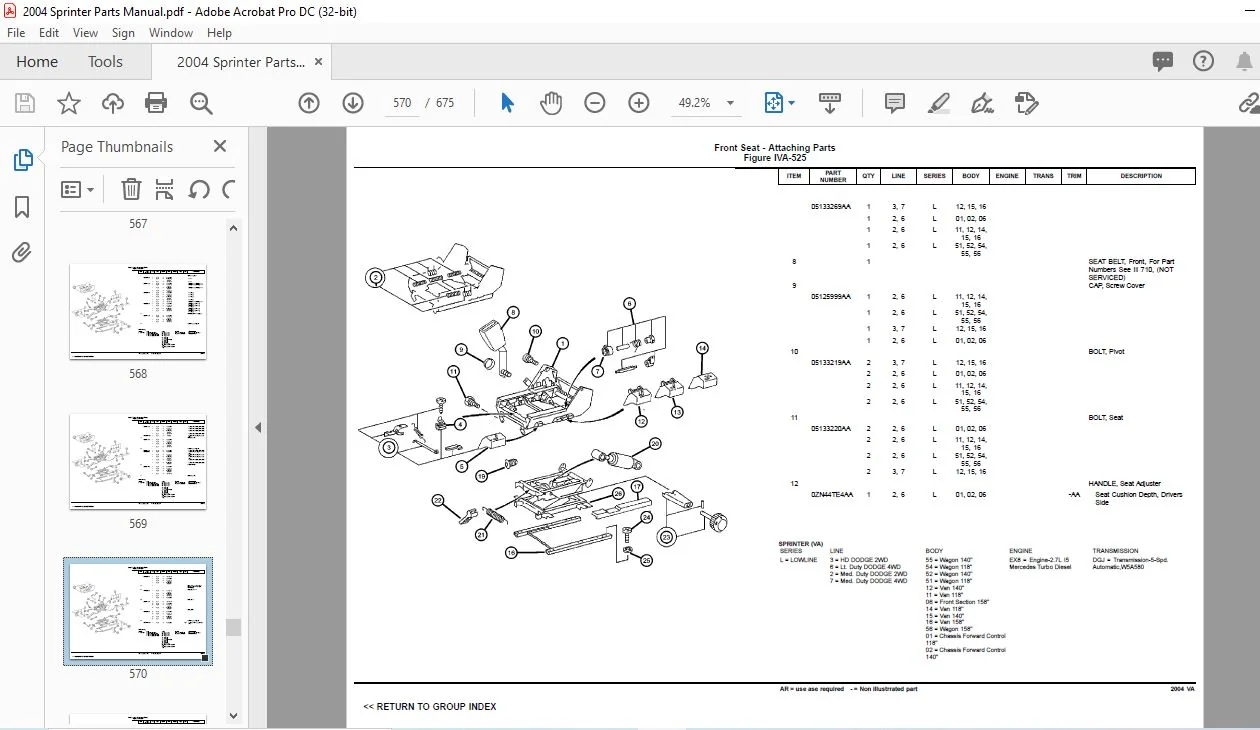Click the thumbnails panel scrollbar handle

pyautogui.click(x=233, y=627)
